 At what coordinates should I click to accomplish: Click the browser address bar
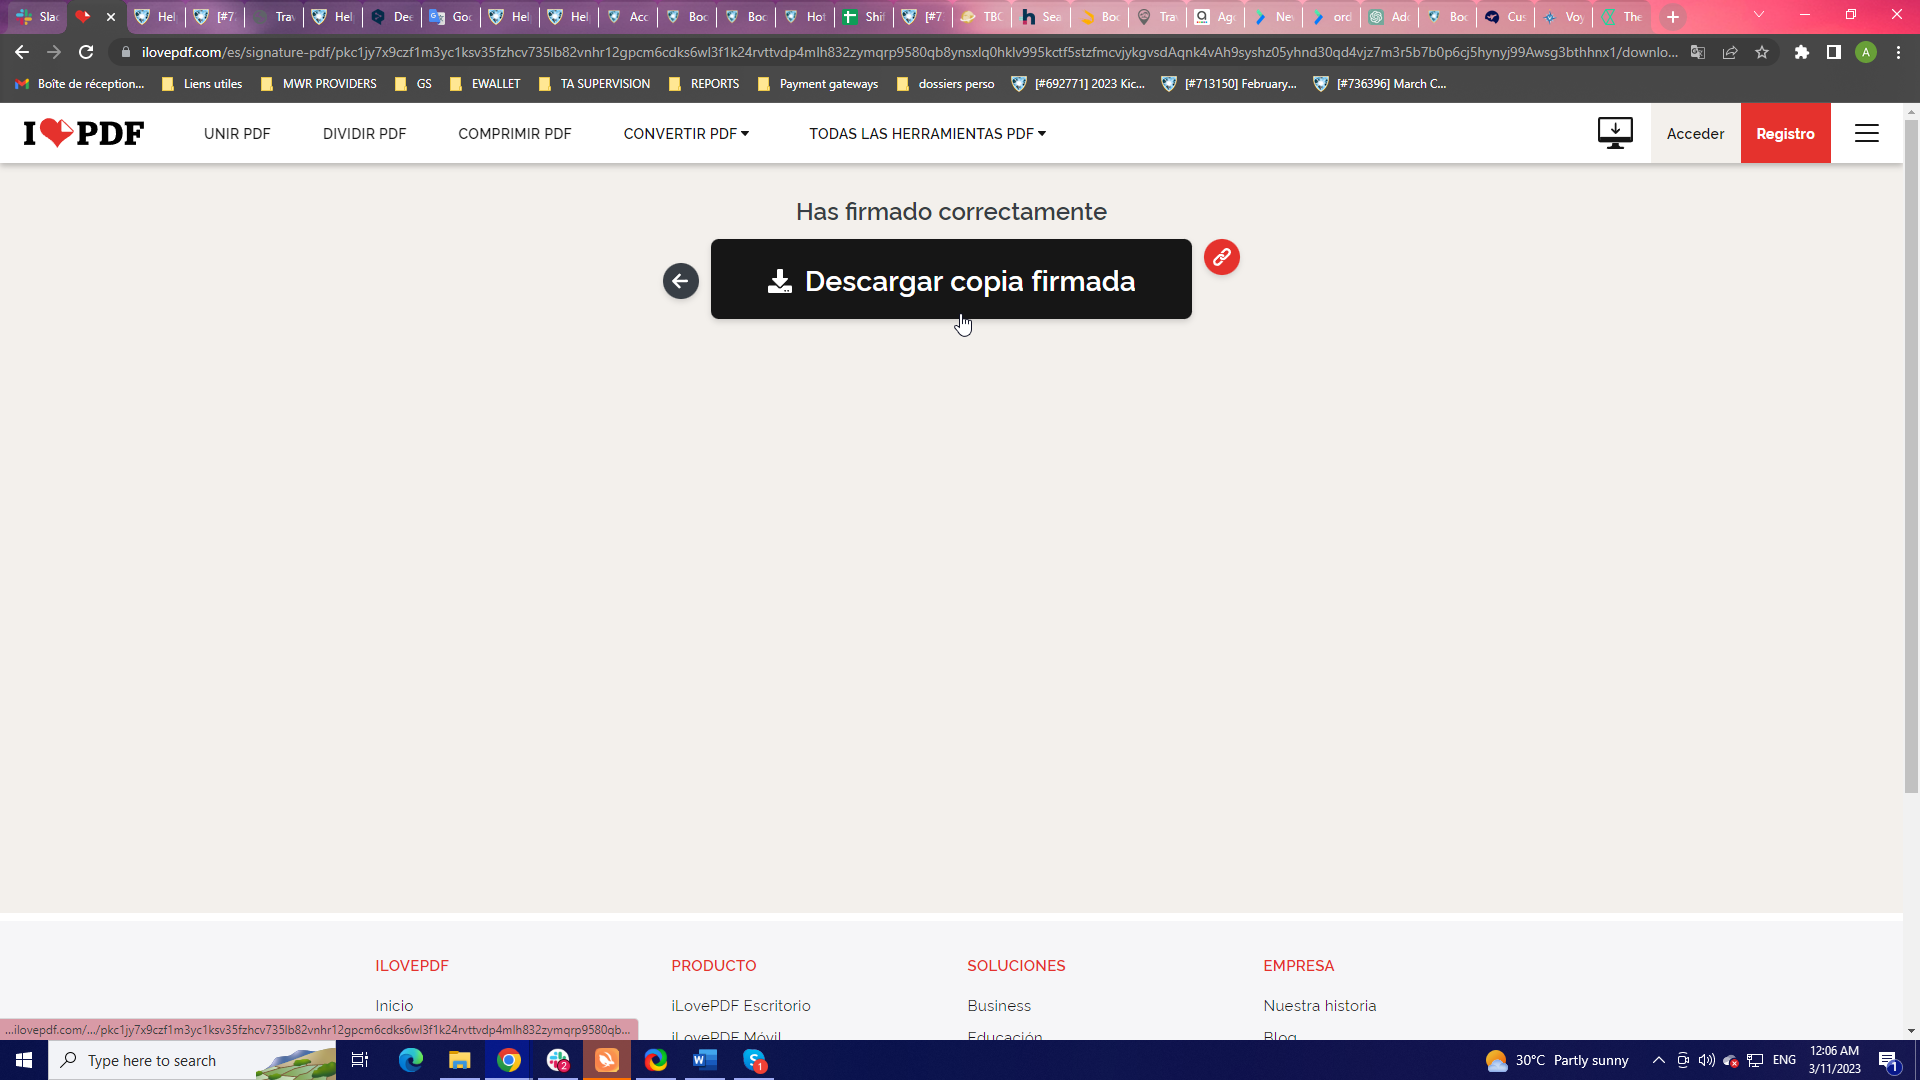click(900, 52)
